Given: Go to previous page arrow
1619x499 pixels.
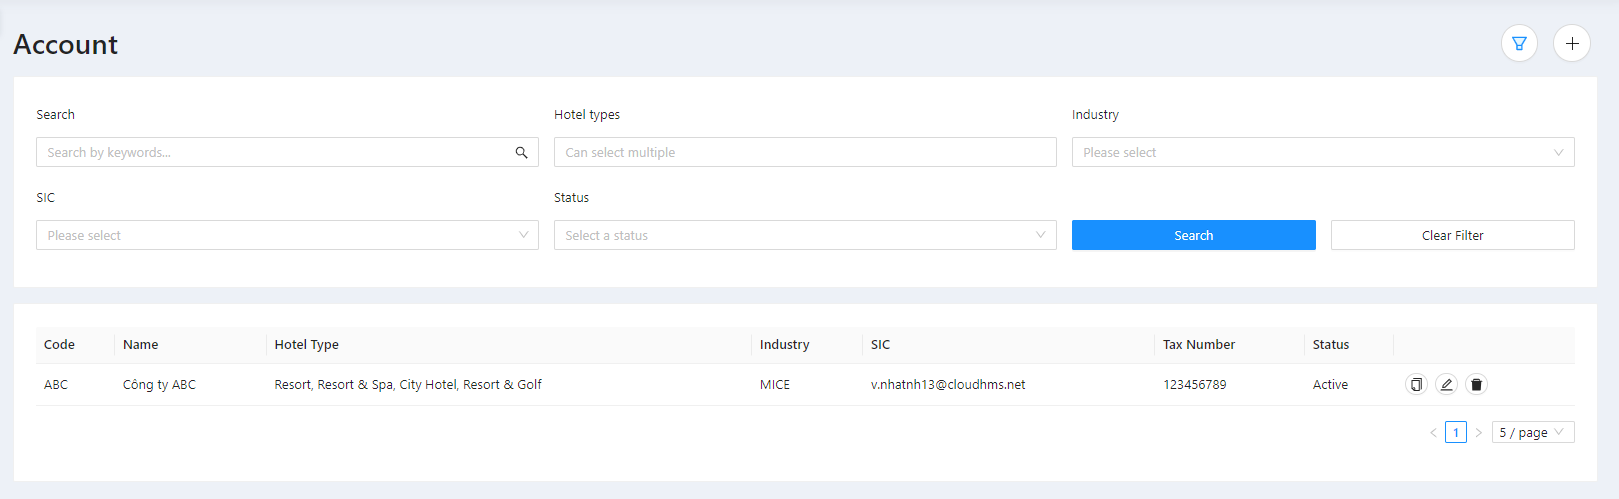Looking at the screenshot, I should coord(1433,433).
